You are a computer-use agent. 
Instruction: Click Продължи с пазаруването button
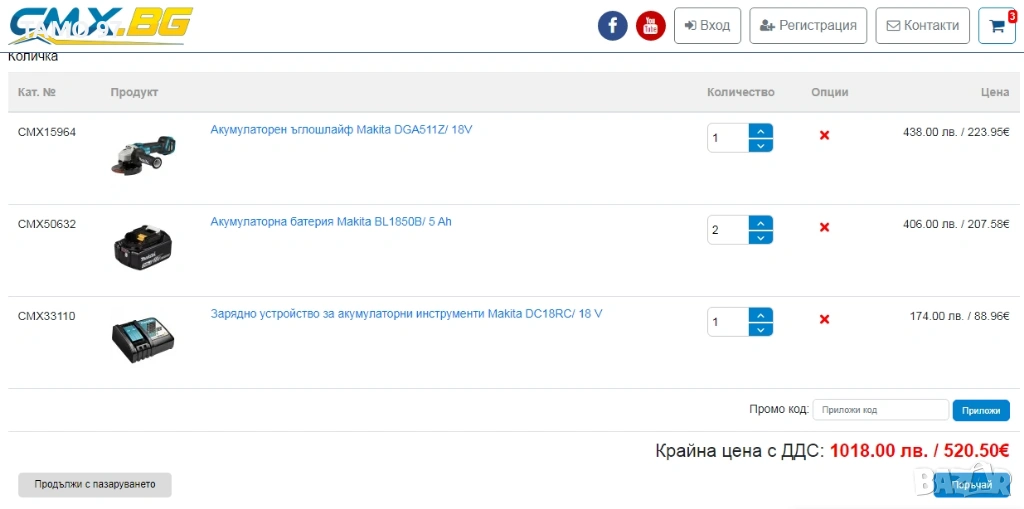pyautogui.click(x=95, y=485)
